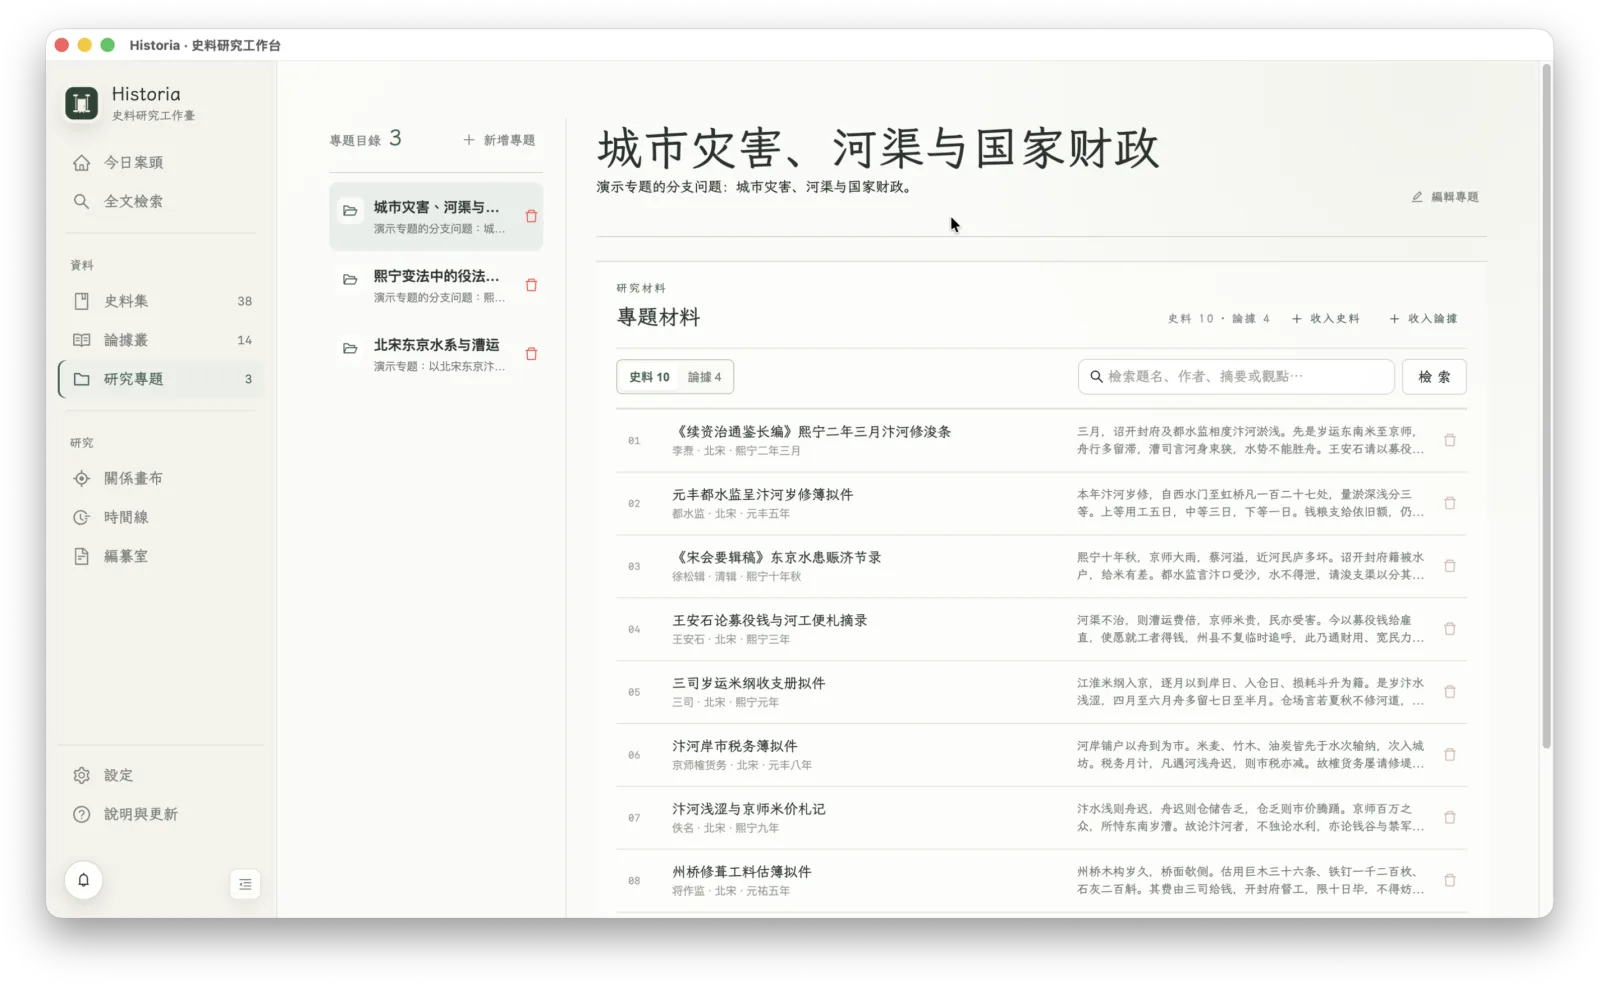The height and width of the screenshot is (983, 1600).
Task: Remove 汴河浅涩与京师米价札记 row via trash icon
Action: pos(1450,817)
